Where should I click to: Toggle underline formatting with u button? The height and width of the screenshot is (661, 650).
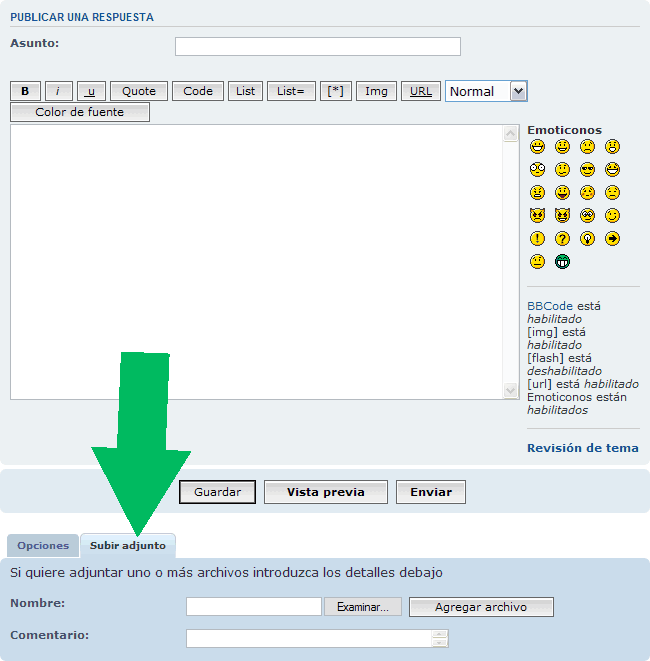pyautogui.click(x=92, y=91)
